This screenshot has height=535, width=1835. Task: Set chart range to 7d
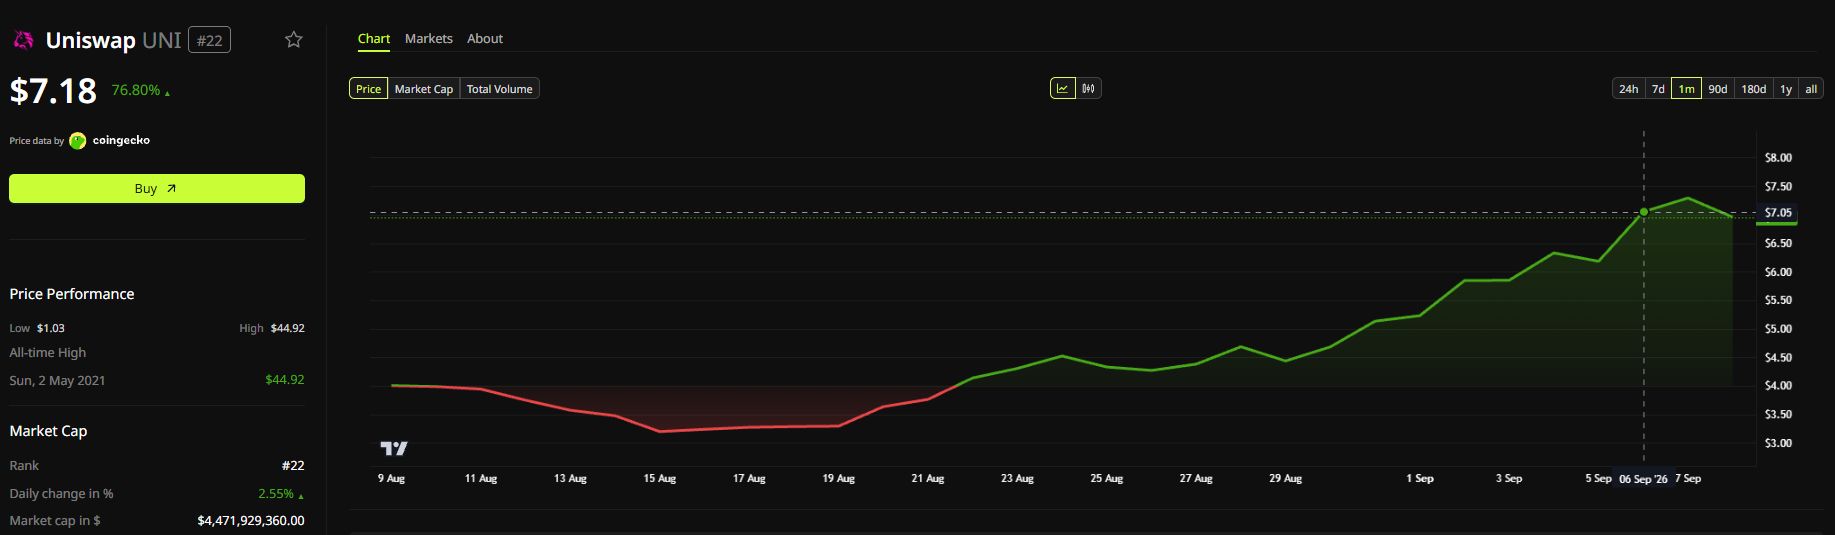[x=1658, y=89]
